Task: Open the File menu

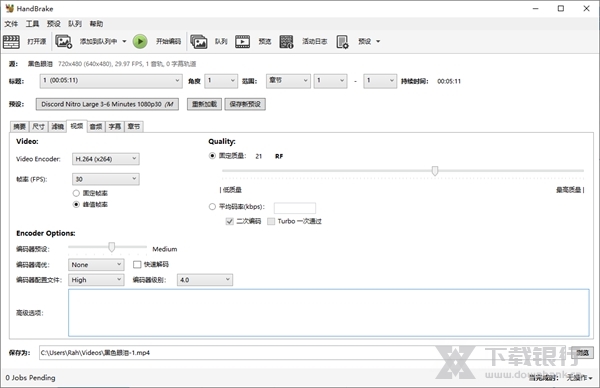Action: point(11,24)
